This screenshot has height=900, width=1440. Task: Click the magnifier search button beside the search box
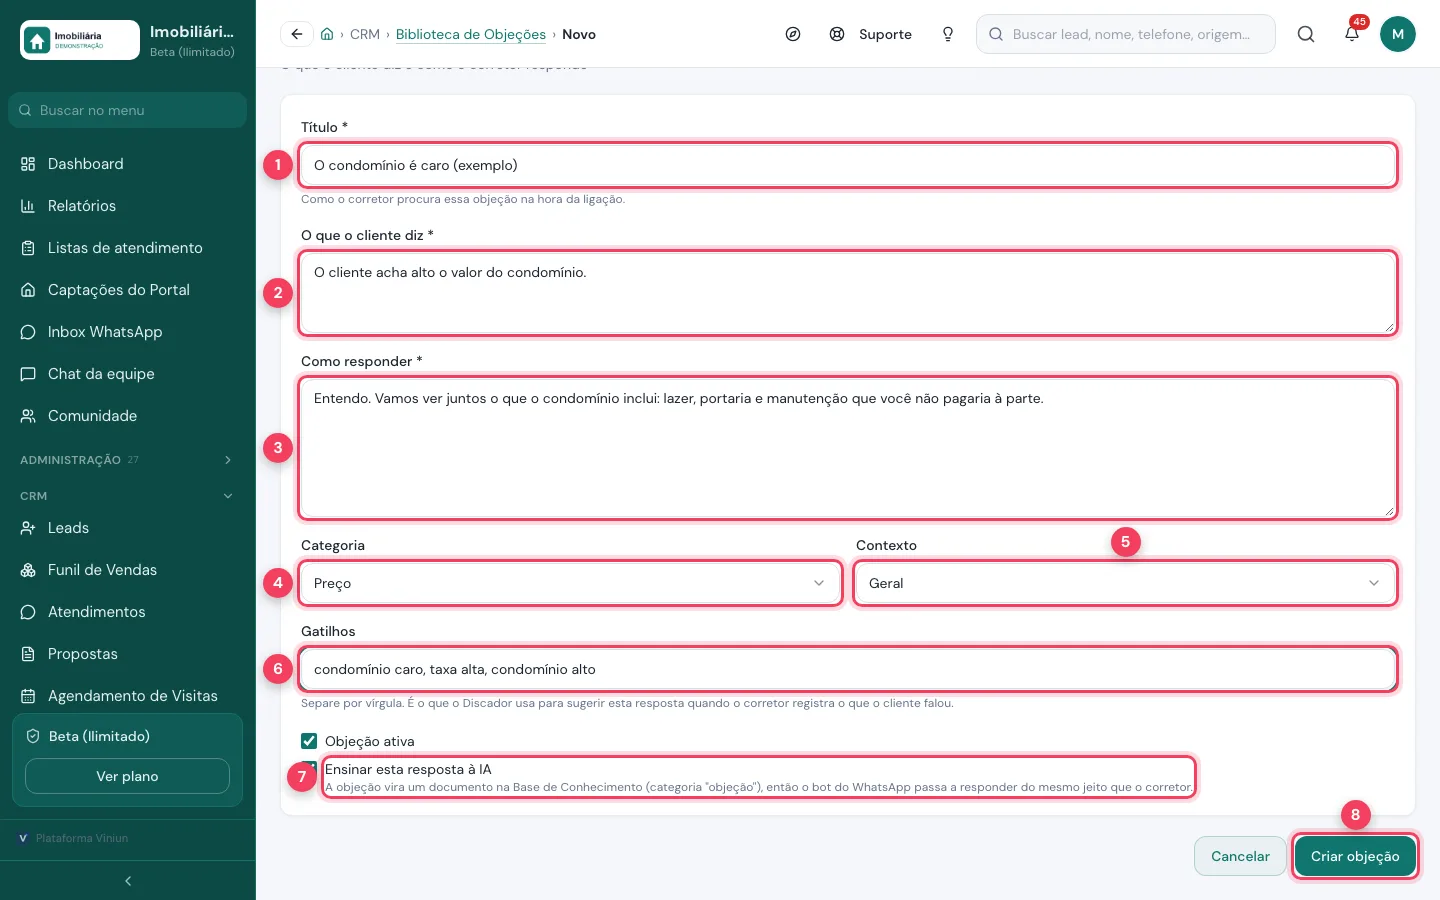pyautogui.click(x=1306, y=34)
